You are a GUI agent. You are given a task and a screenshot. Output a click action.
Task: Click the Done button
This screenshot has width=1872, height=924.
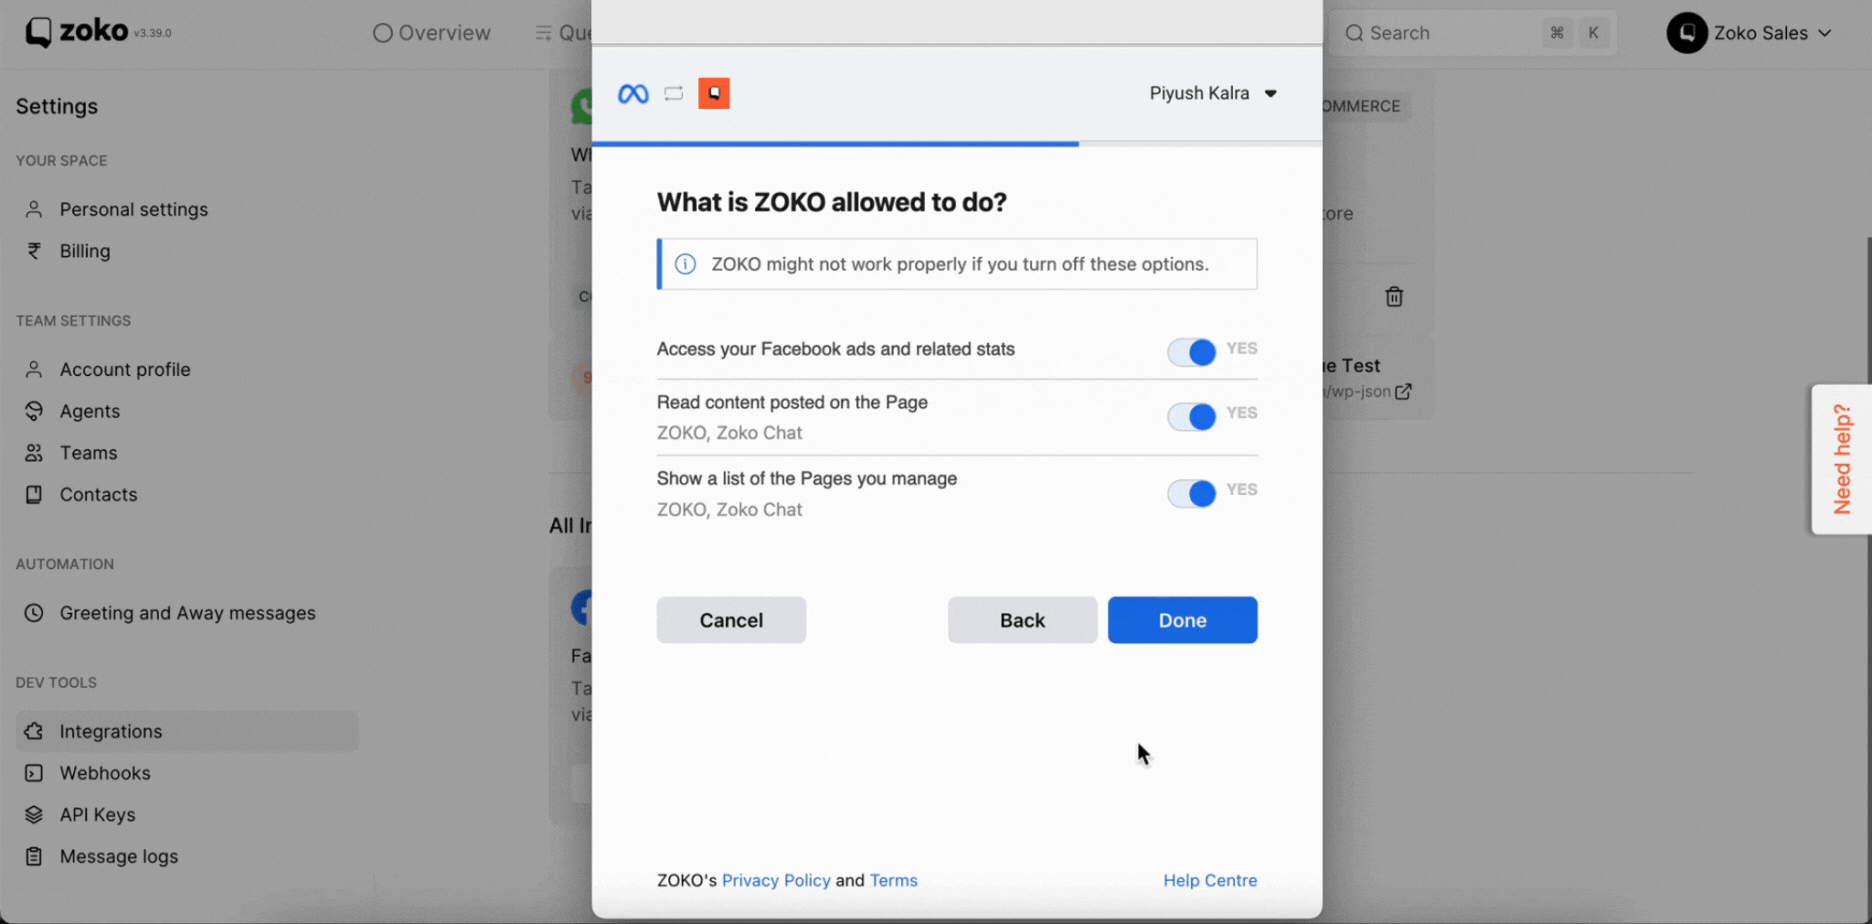[1182, 620]
